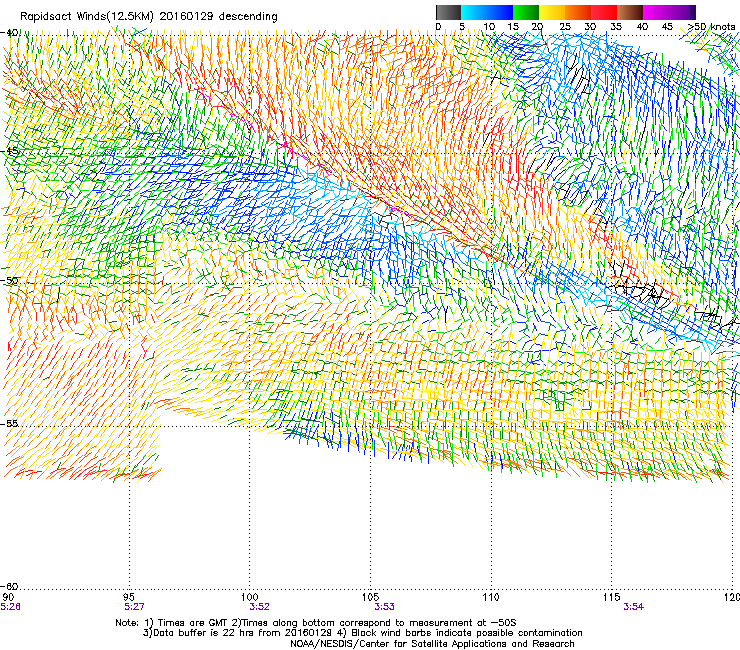Click the purple '5:27' time label
The width and height of the screenshot is (740, 650).
[134, 607]
